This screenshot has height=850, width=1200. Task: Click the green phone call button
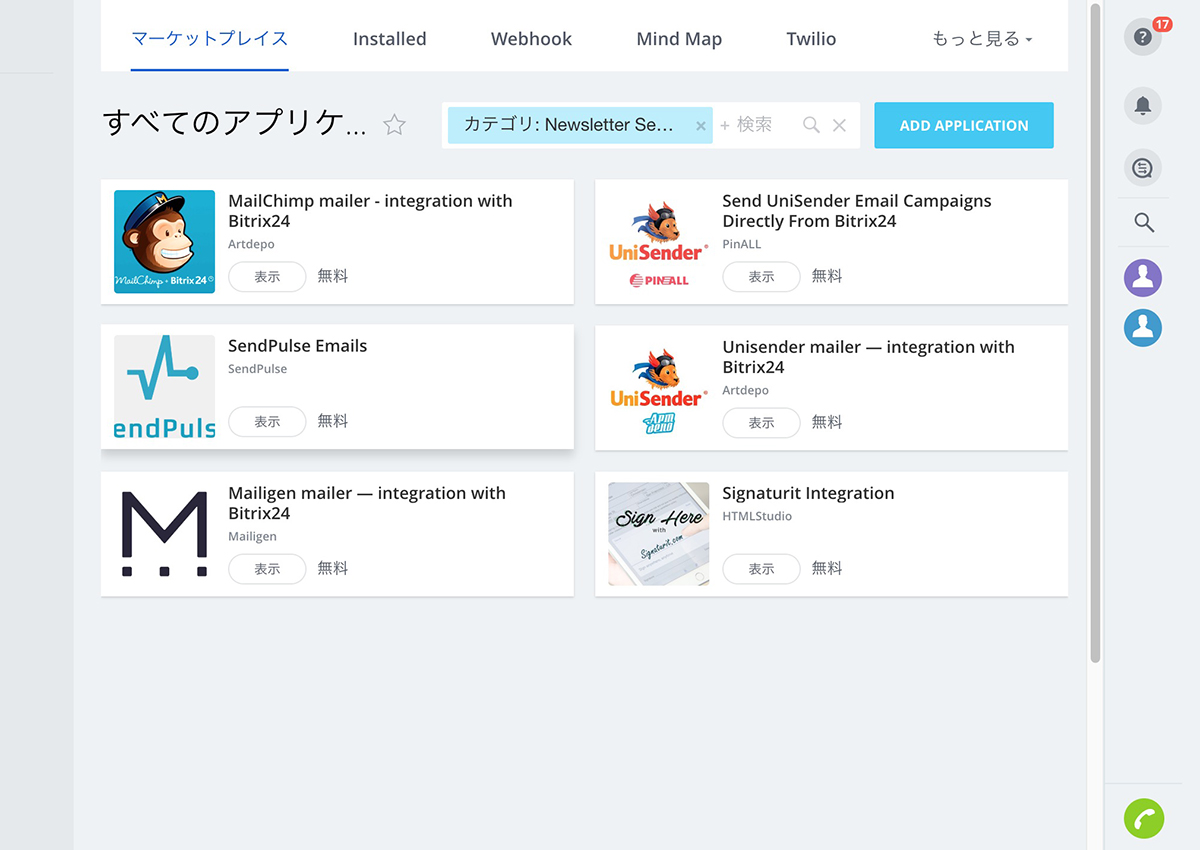point(1144,818)
